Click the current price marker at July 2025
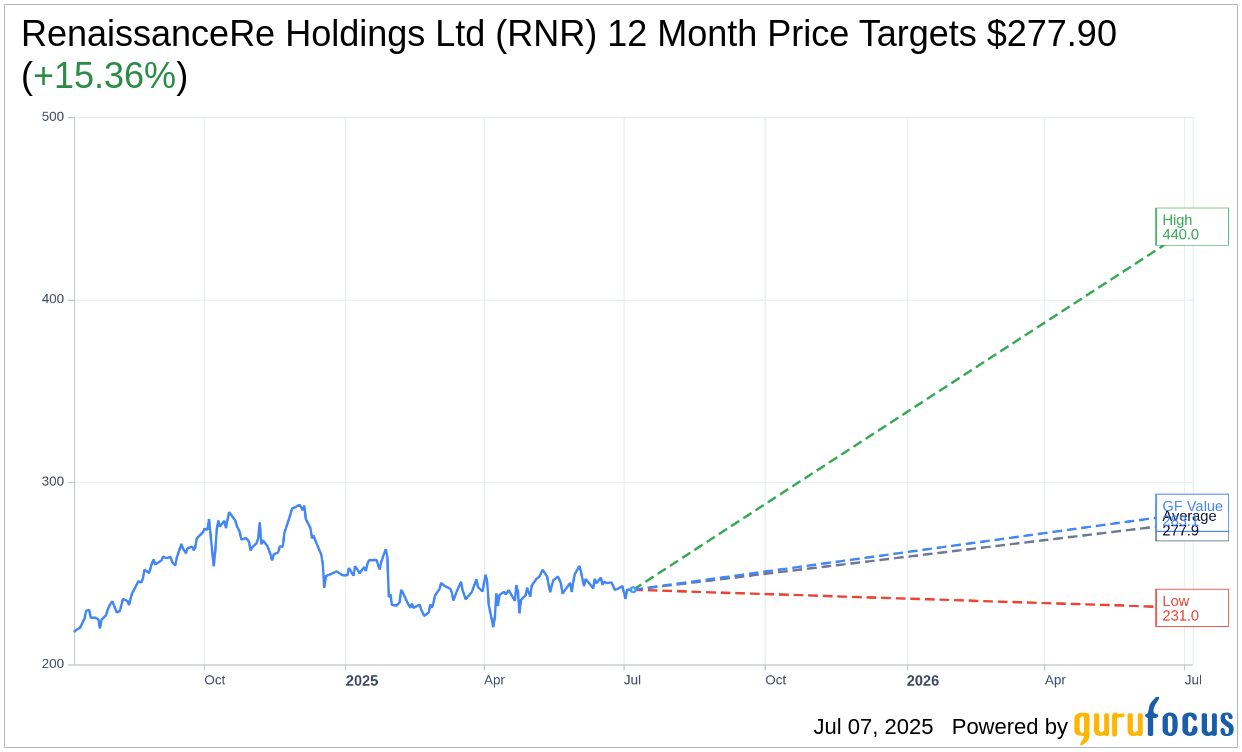This screenshot has height=752, width=1242. 631,589
